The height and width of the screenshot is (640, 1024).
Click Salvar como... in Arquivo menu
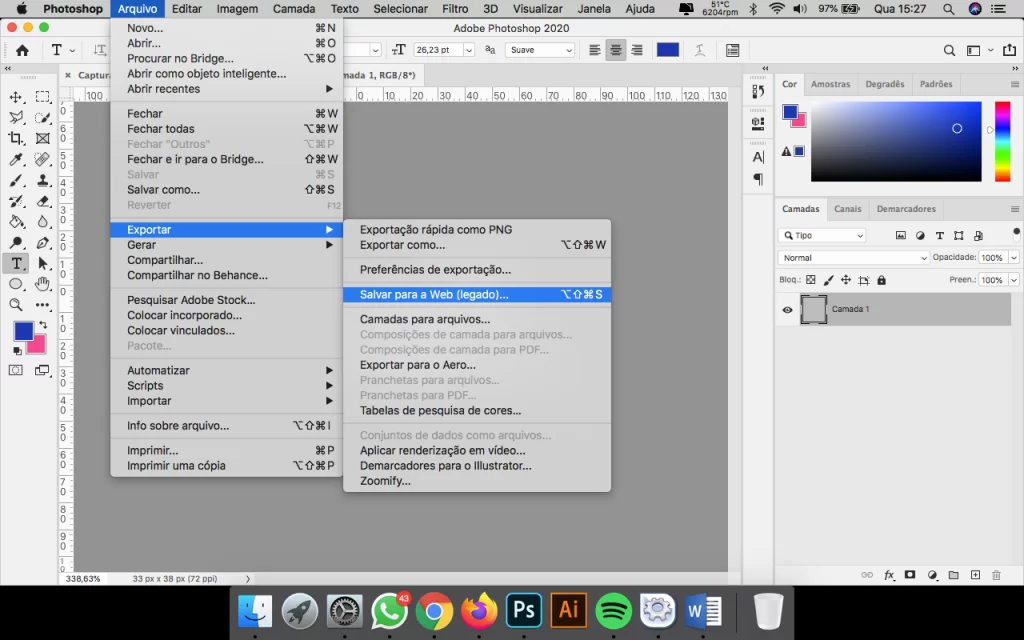(227, 190)
